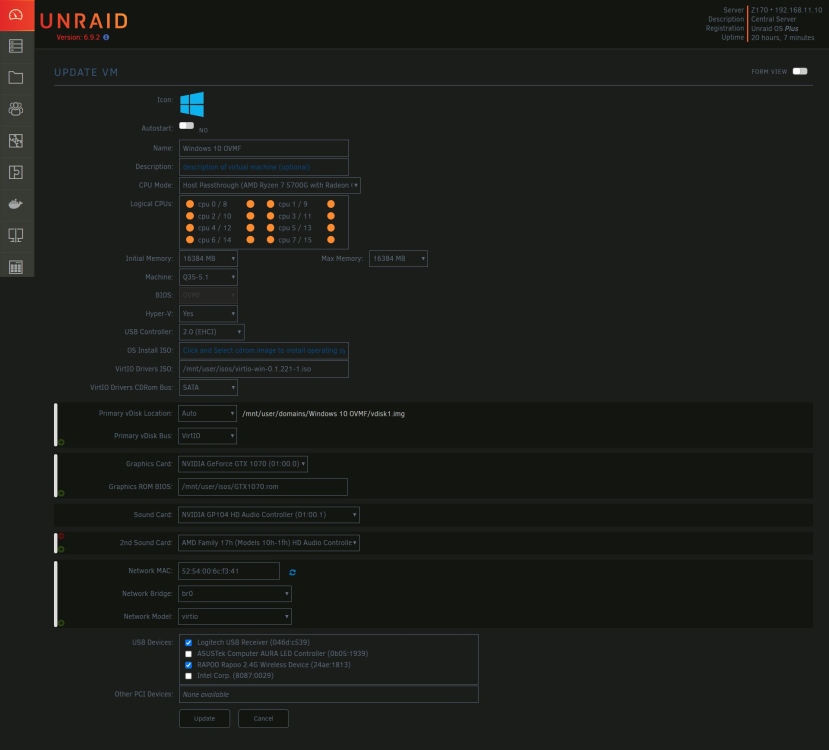
Task: Click the 'Z170 • 192.168.11.10' server text
Action: [787, 10]
